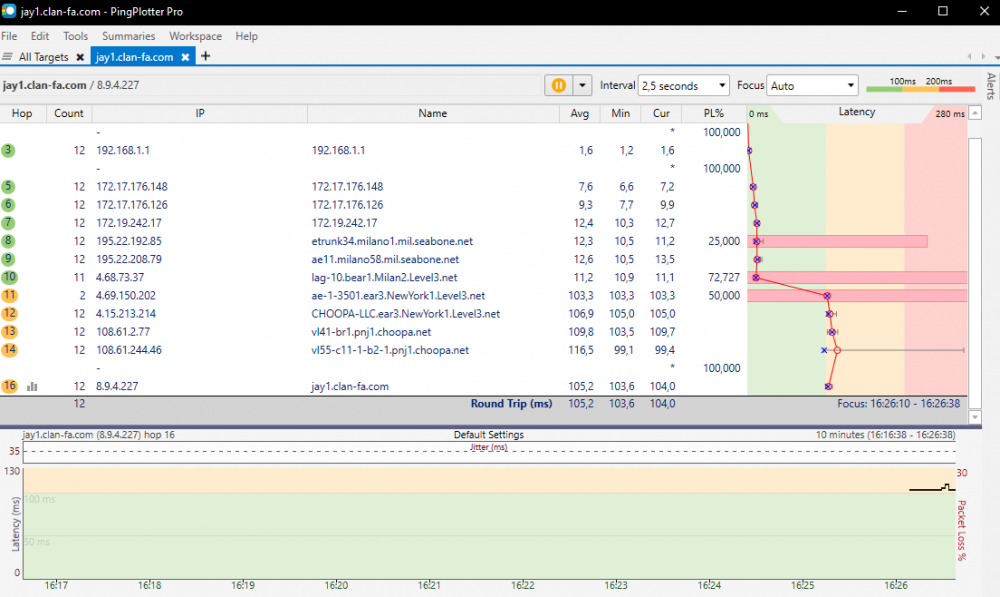The width and height of the screenshot is (1000, 597).
Task: Click the Min column header
Action: pos(620,113)
